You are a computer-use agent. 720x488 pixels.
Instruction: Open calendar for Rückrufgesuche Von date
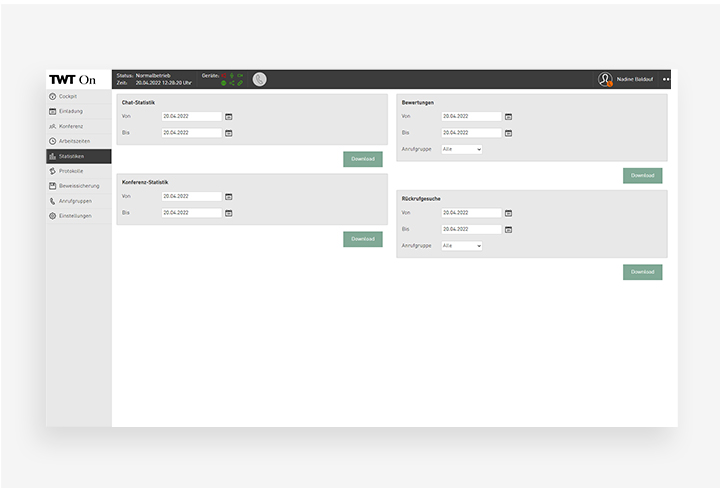(508, 213)
